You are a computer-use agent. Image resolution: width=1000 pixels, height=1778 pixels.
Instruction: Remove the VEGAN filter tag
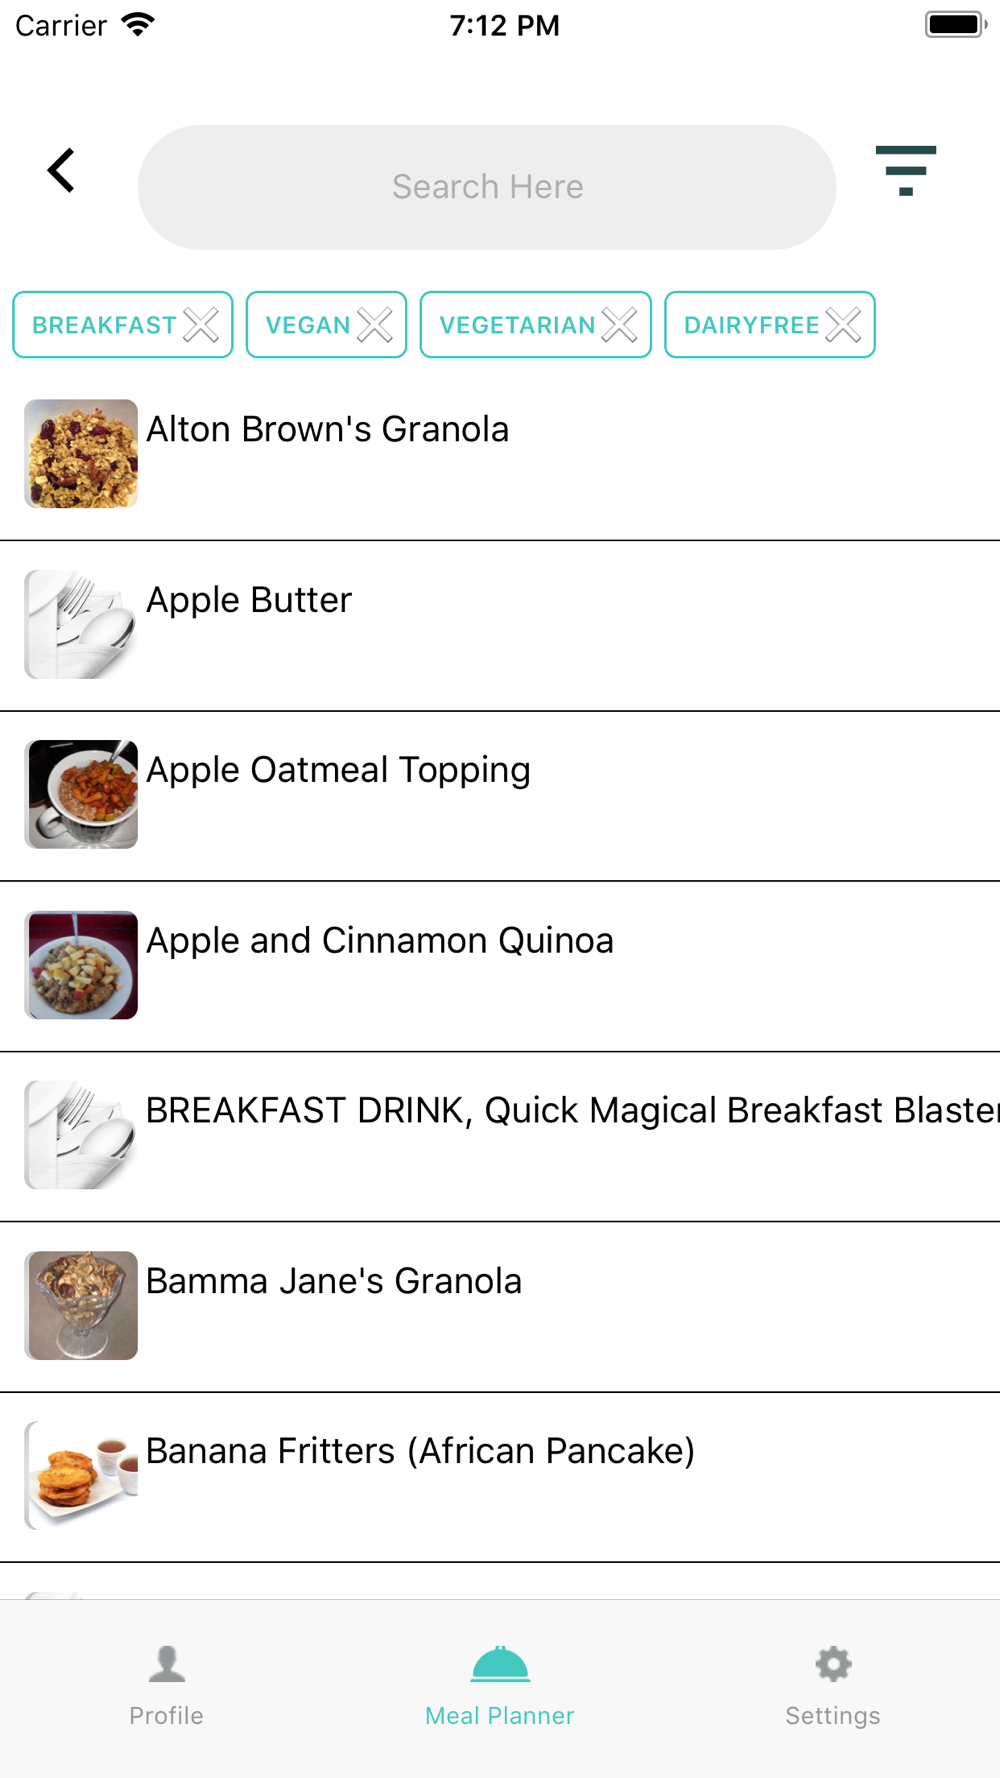[375, 325]
